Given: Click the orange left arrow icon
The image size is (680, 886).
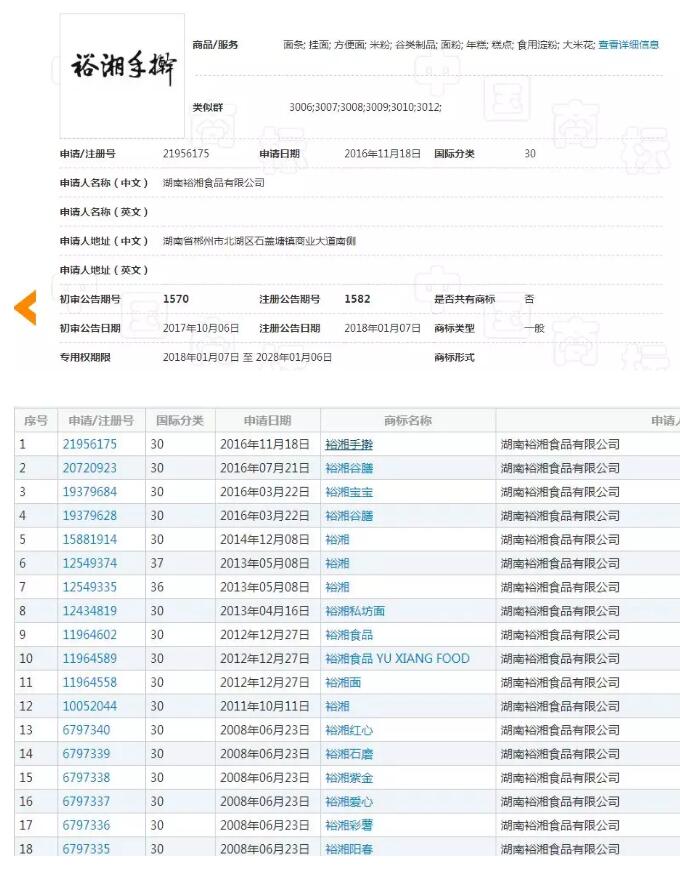Looking at the screenshot, I should pyautogui.click(x=25, y=308).
